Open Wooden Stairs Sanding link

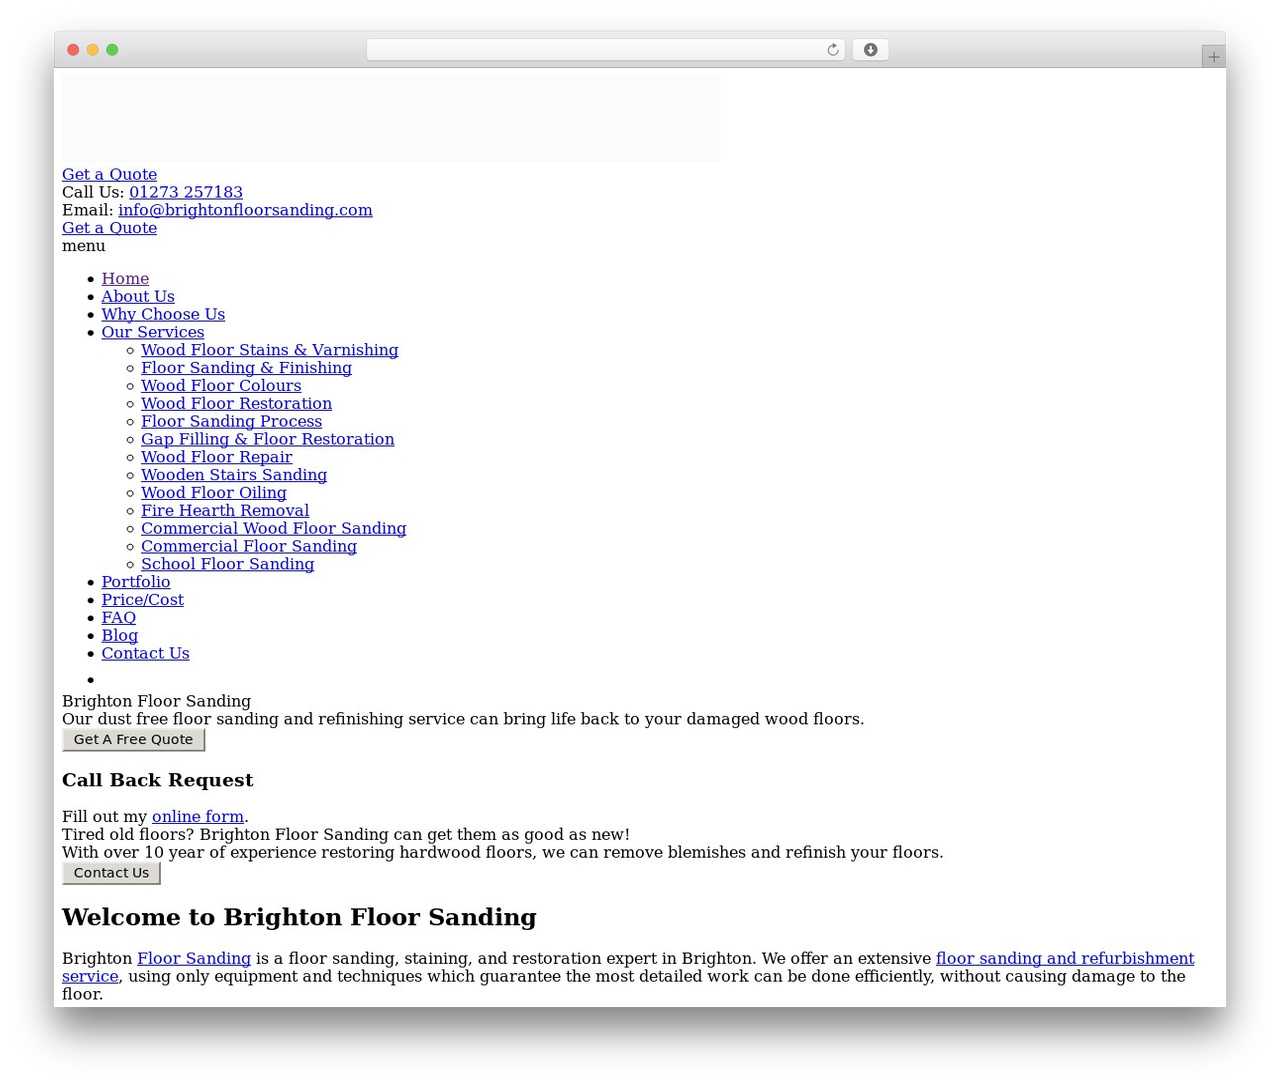coord(234,475)
